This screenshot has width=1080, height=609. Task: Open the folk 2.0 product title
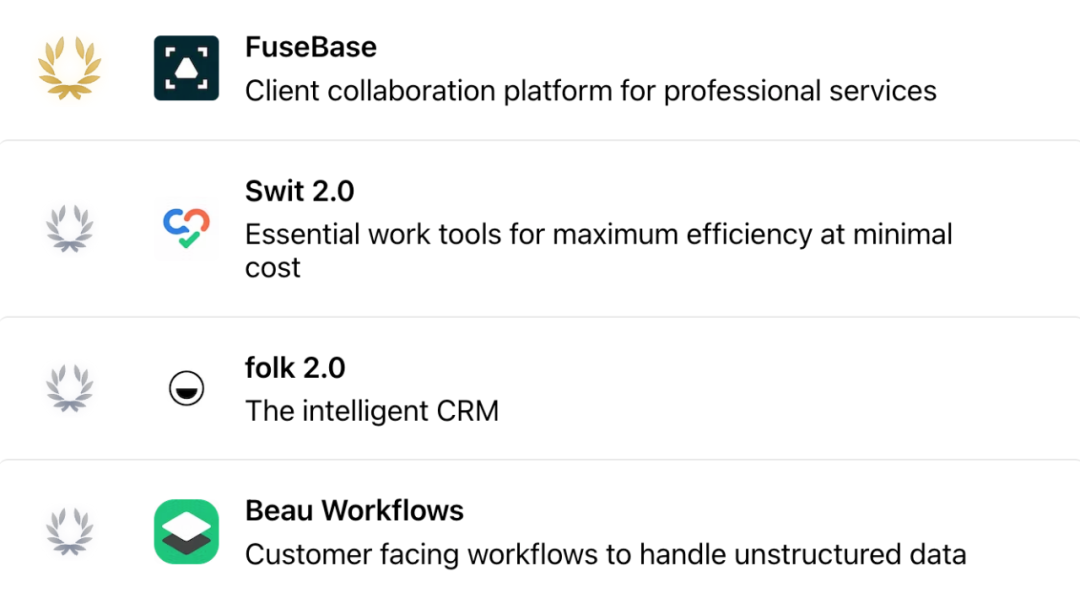pyautogui.click(x=295, y=368)
